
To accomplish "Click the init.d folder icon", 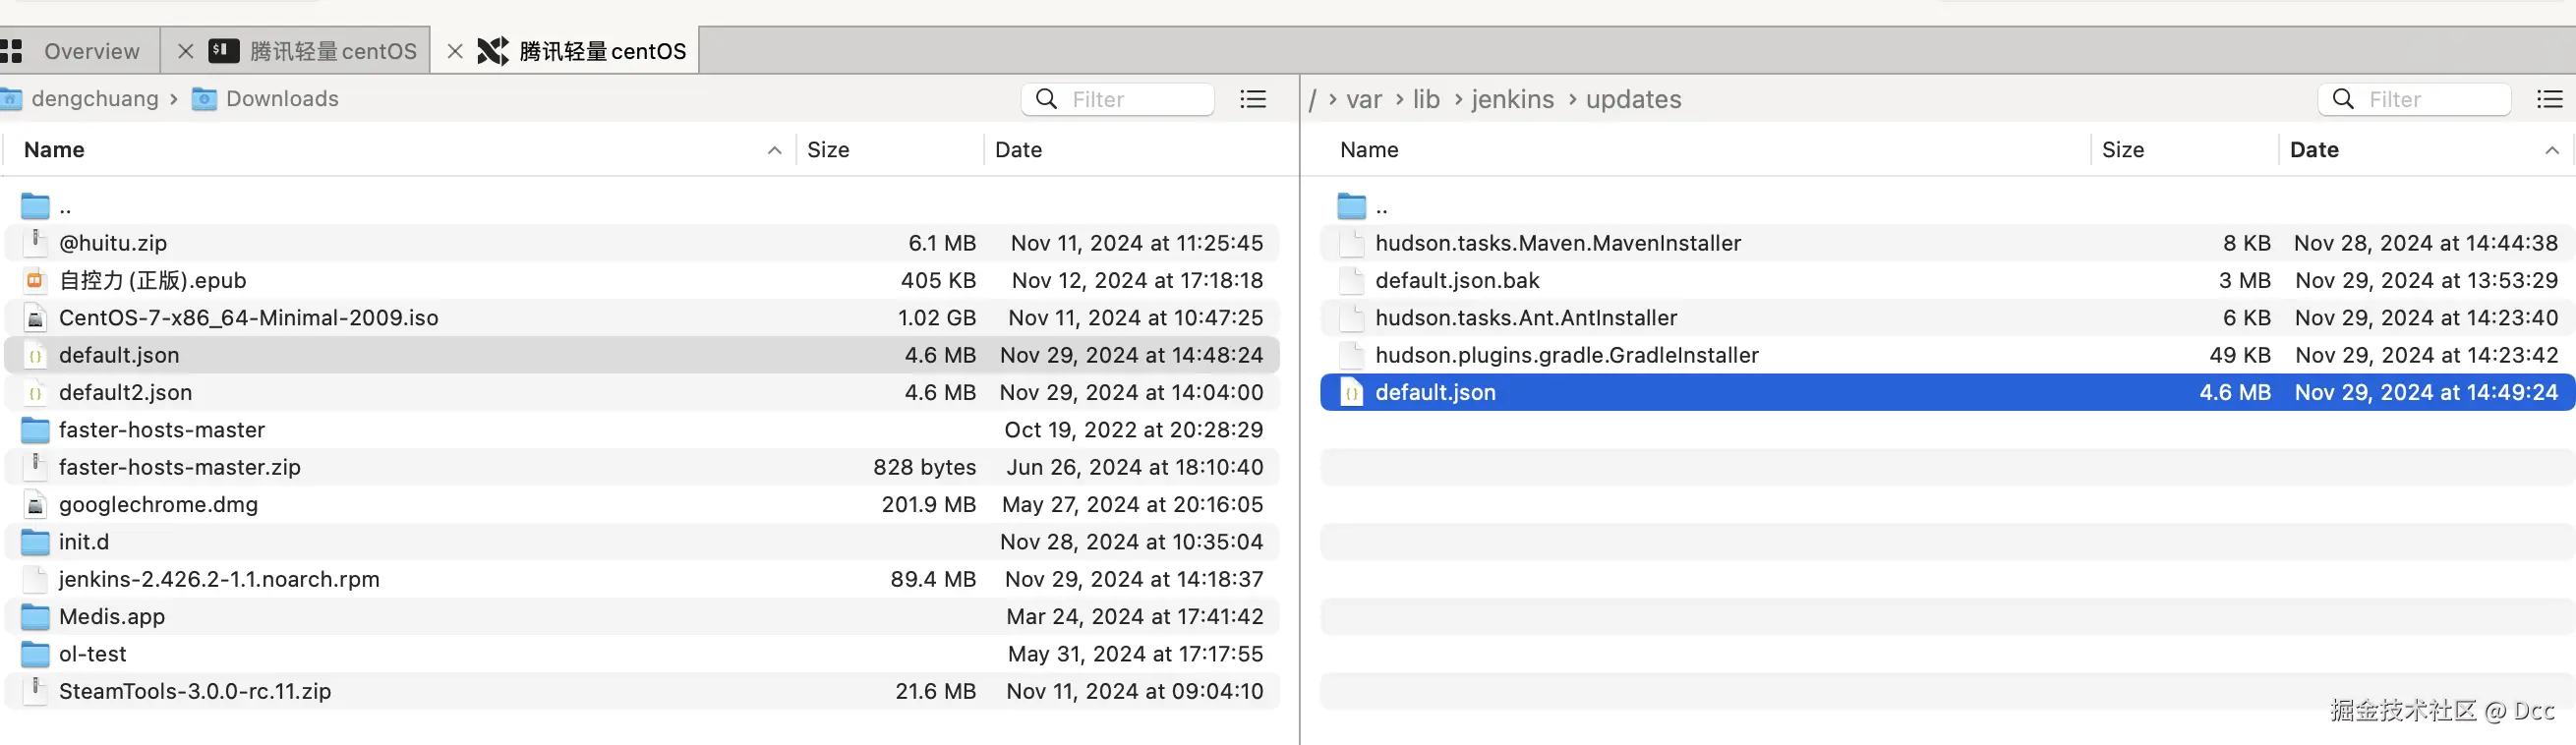I will tap(35, 542).
